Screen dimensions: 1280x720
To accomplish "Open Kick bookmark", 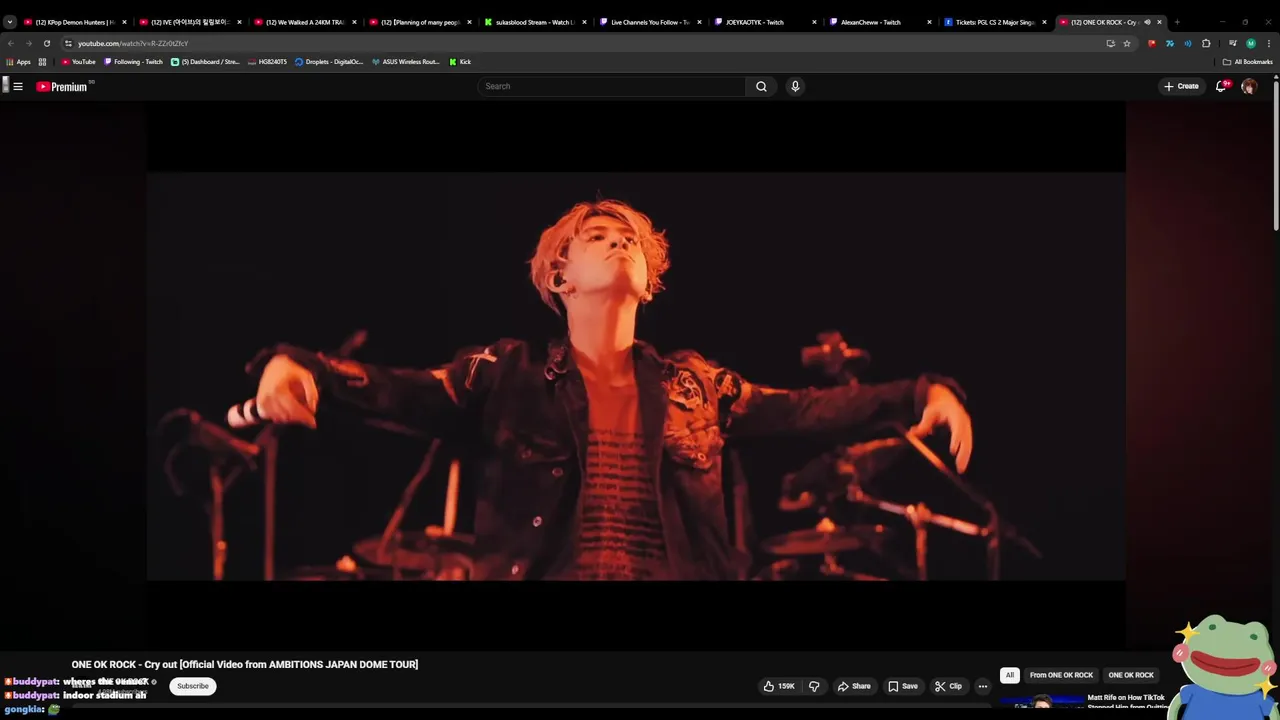I will click(x=460, y=62).
